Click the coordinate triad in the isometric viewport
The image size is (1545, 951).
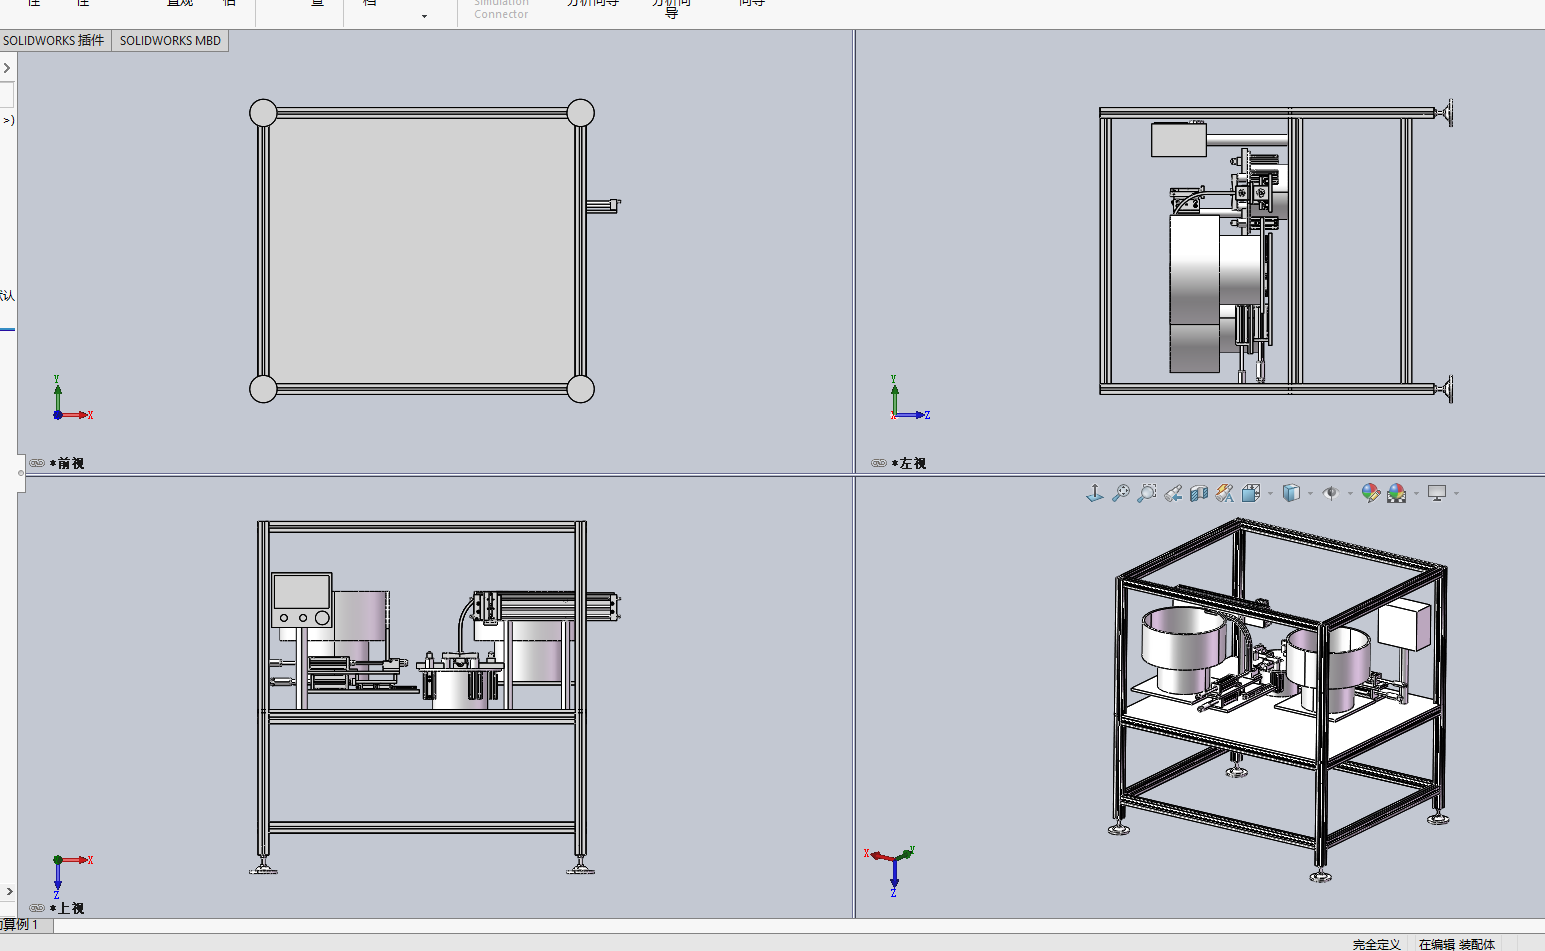pos(890,871)
